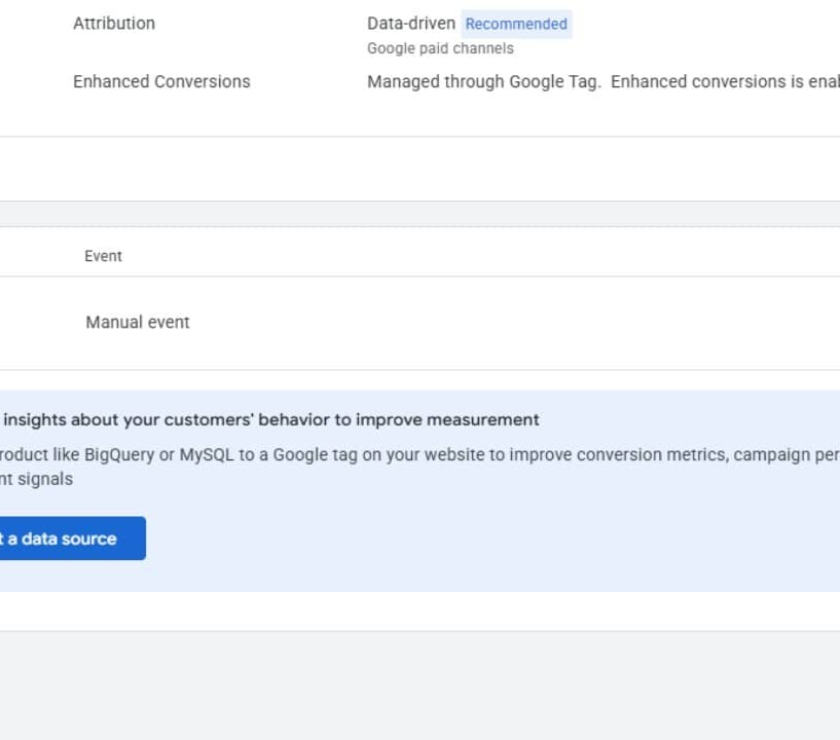Click the Google tag mention in banner text

pyautogui.click(x=315, y=455)
